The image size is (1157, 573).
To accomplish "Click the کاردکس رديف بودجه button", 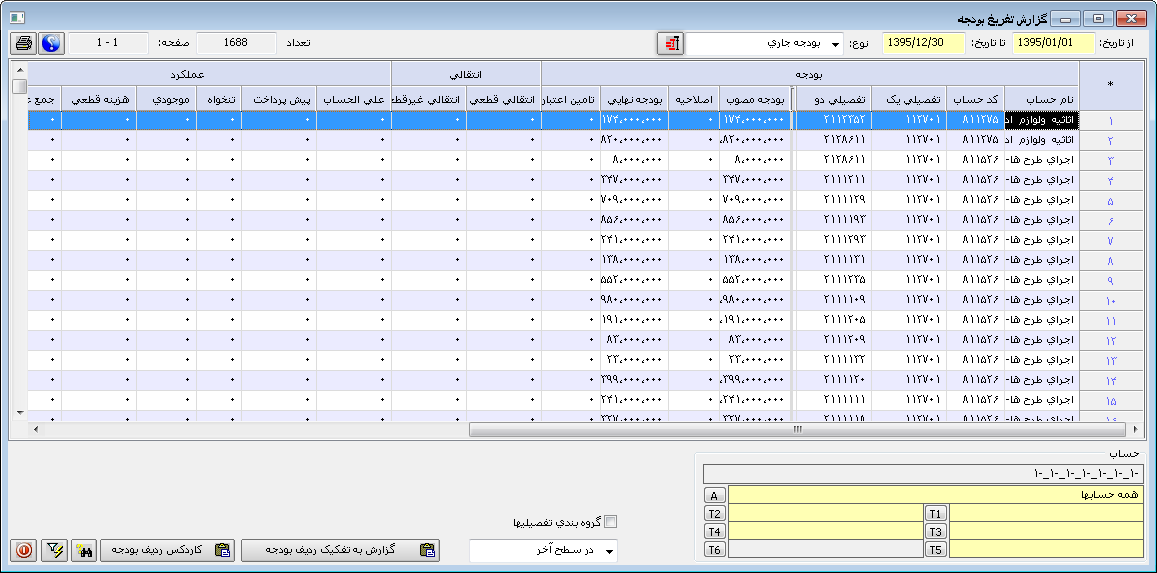I will (167, 550).
